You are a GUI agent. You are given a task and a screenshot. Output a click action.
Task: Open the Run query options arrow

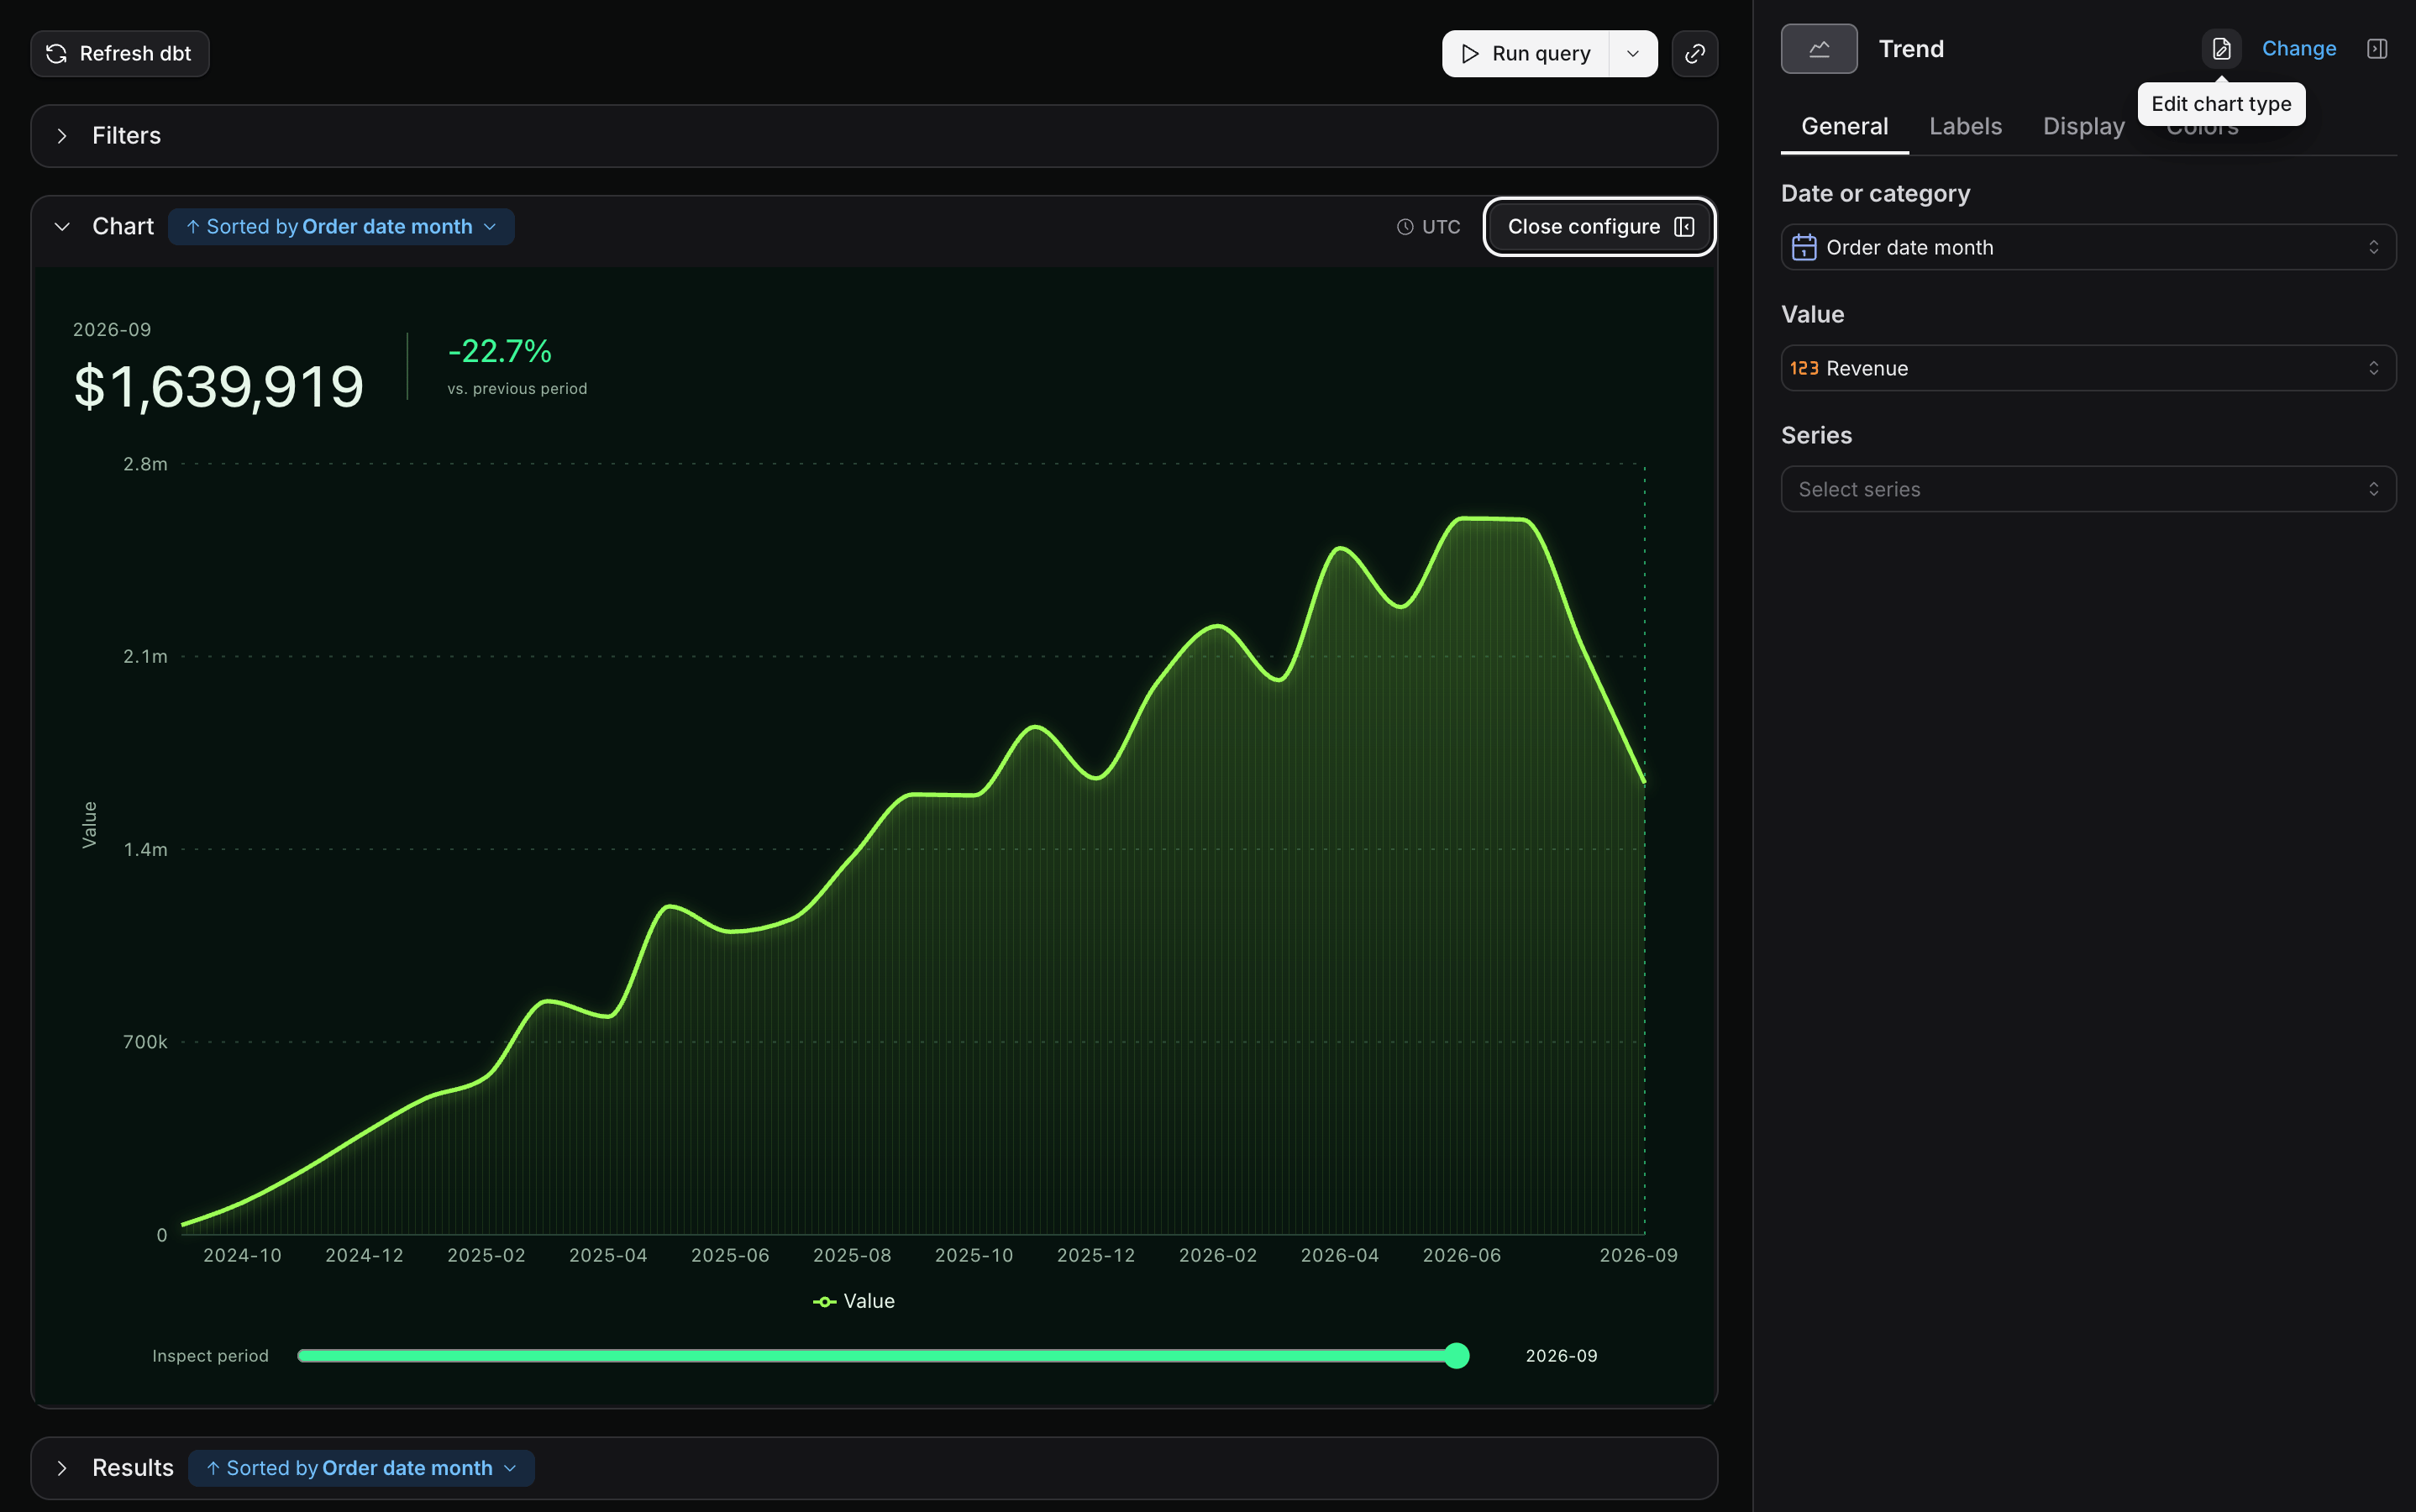click(x=1633, y=53)
